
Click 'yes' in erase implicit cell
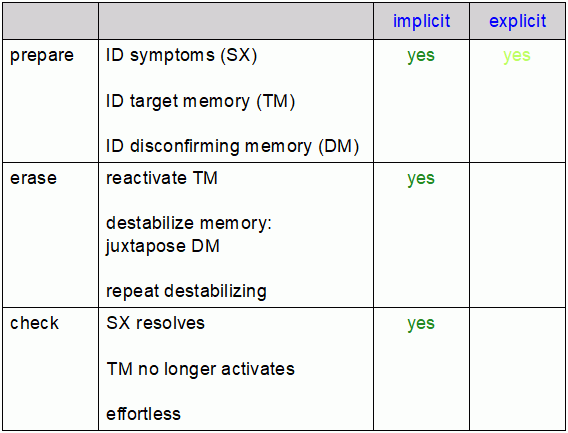tap(421, 179)
